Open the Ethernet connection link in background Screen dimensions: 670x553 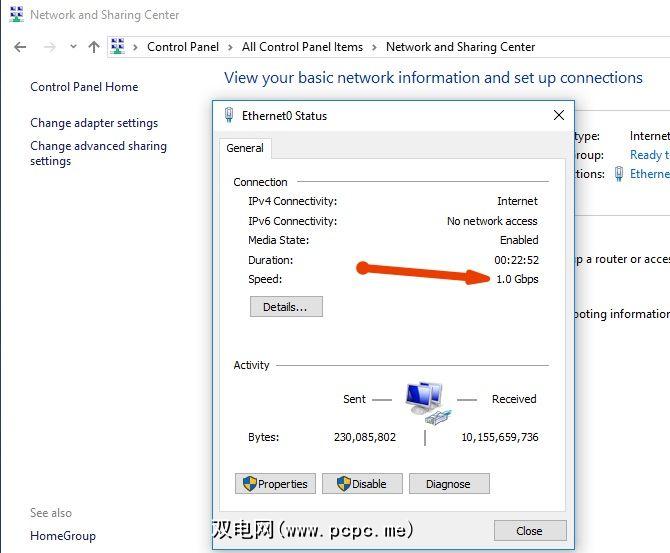click(x=650, y=174)
